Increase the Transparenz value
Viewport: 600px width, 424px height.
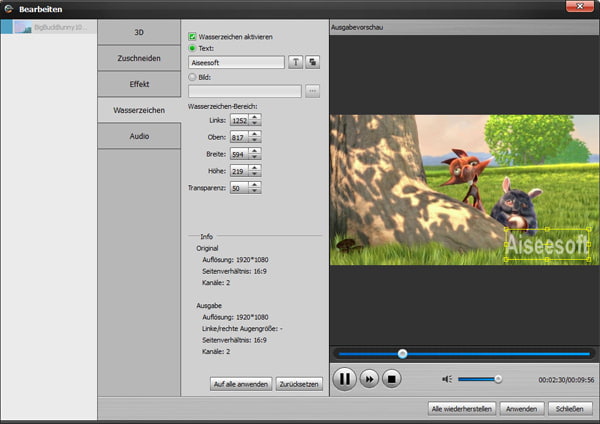[x=255, y=184]
